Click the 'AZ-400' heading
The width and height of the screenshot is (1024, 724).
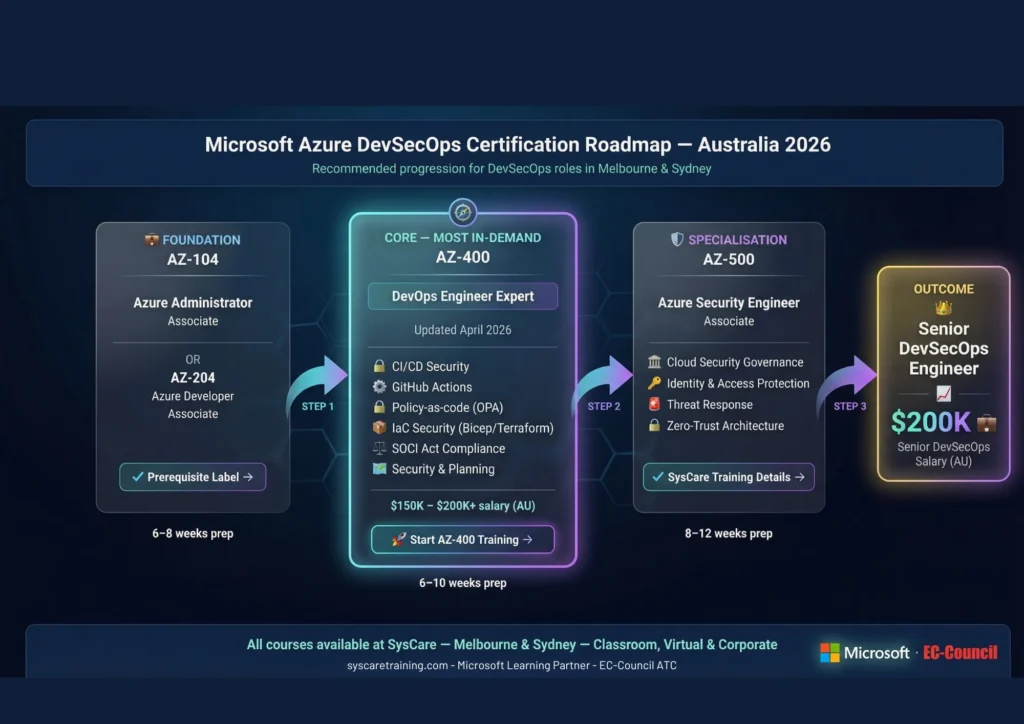(462, 257)
